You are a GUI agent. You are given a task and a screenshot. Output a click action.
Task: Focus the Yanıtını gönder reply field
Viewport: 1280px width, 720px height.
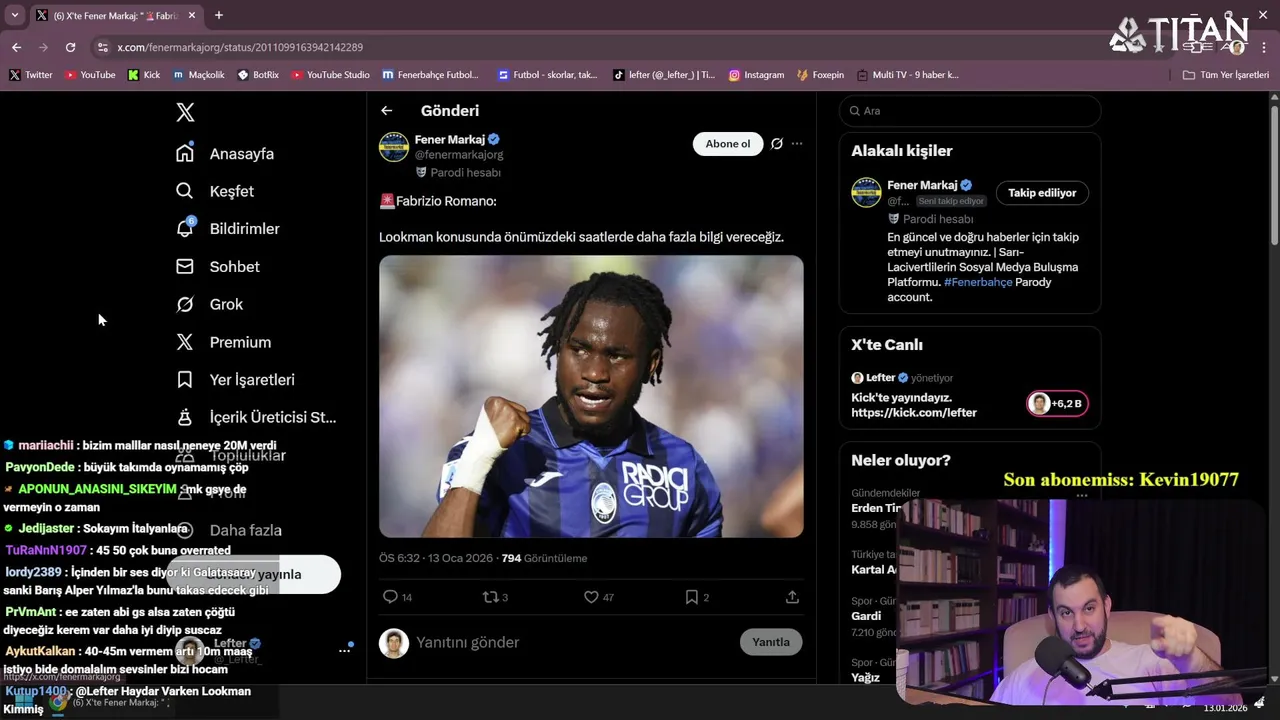(570, 642)
